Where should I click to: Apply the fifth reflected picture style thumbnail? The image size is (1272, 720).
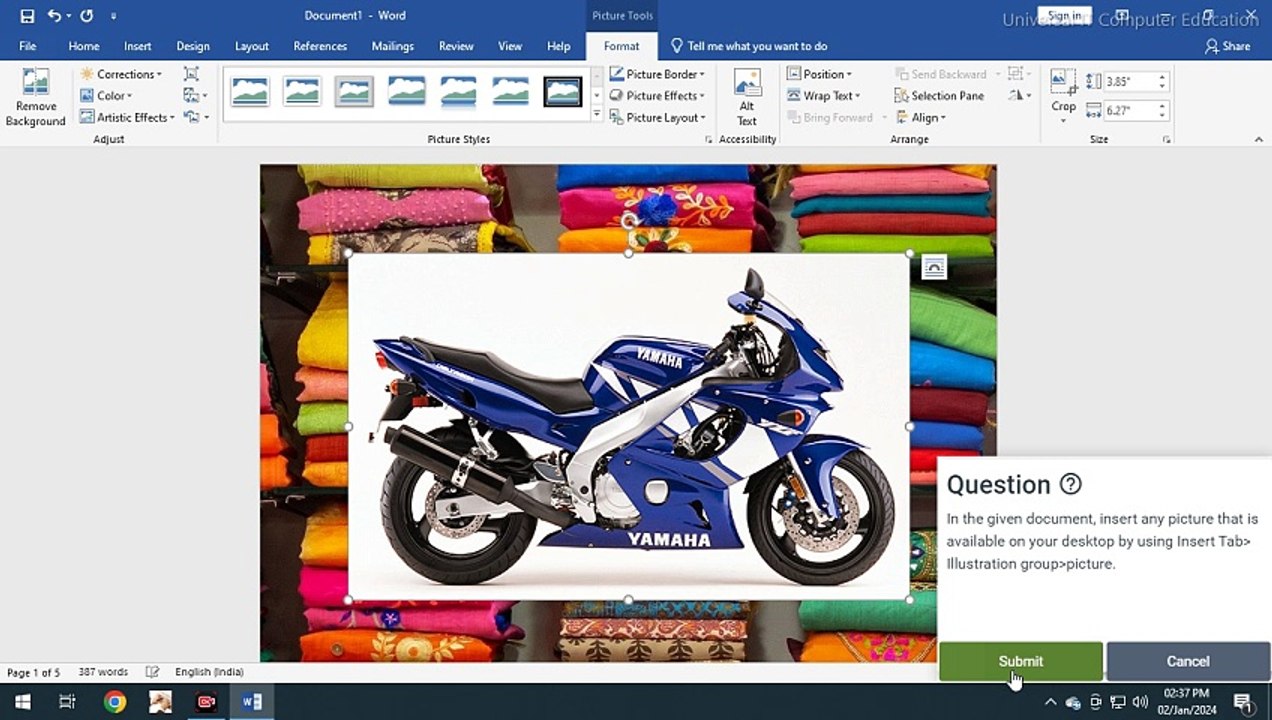pyautogui.click(x=458, y=92)
